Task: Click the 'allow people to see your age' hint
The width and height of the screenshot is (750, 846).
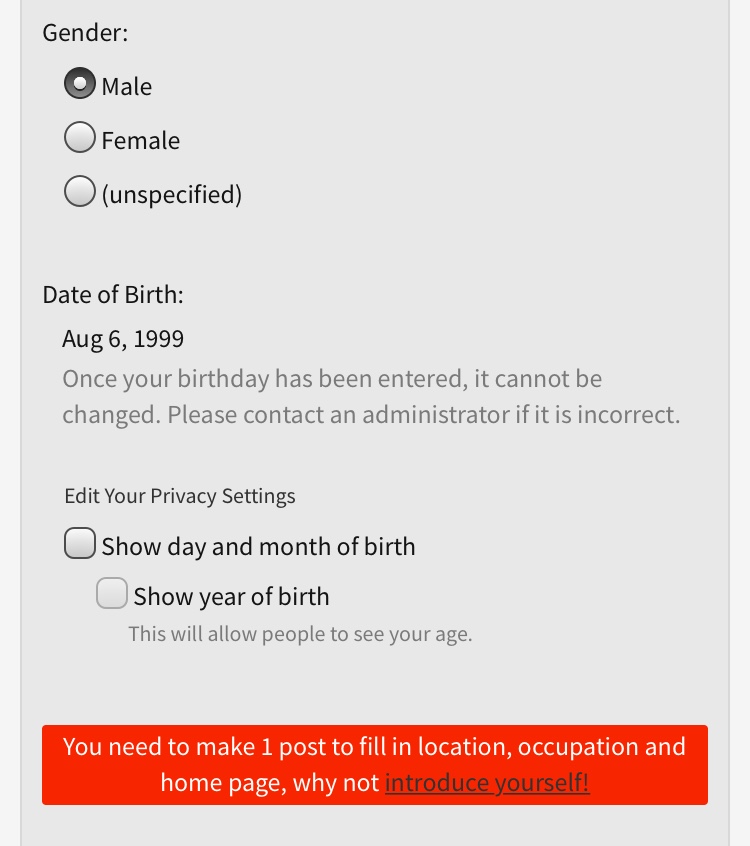Action: tap(300, 634)
